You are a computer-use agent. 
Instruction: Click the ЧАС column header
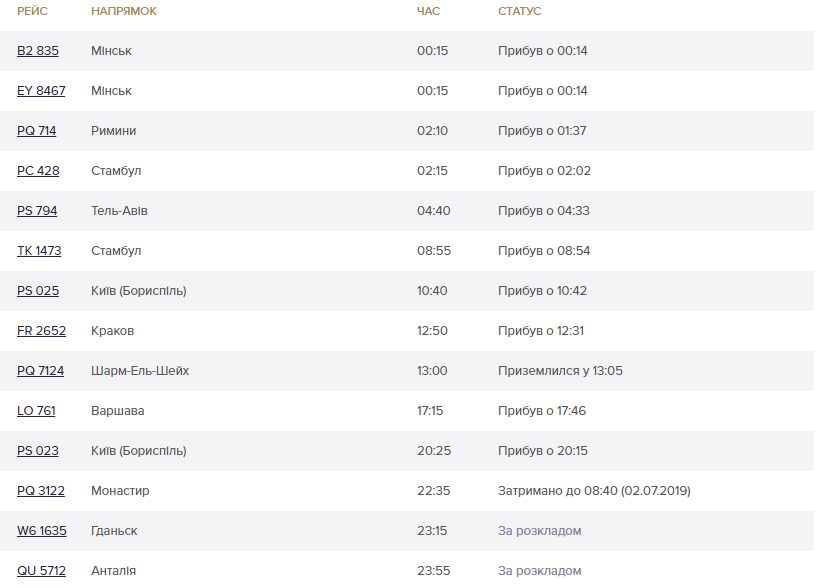428,11
